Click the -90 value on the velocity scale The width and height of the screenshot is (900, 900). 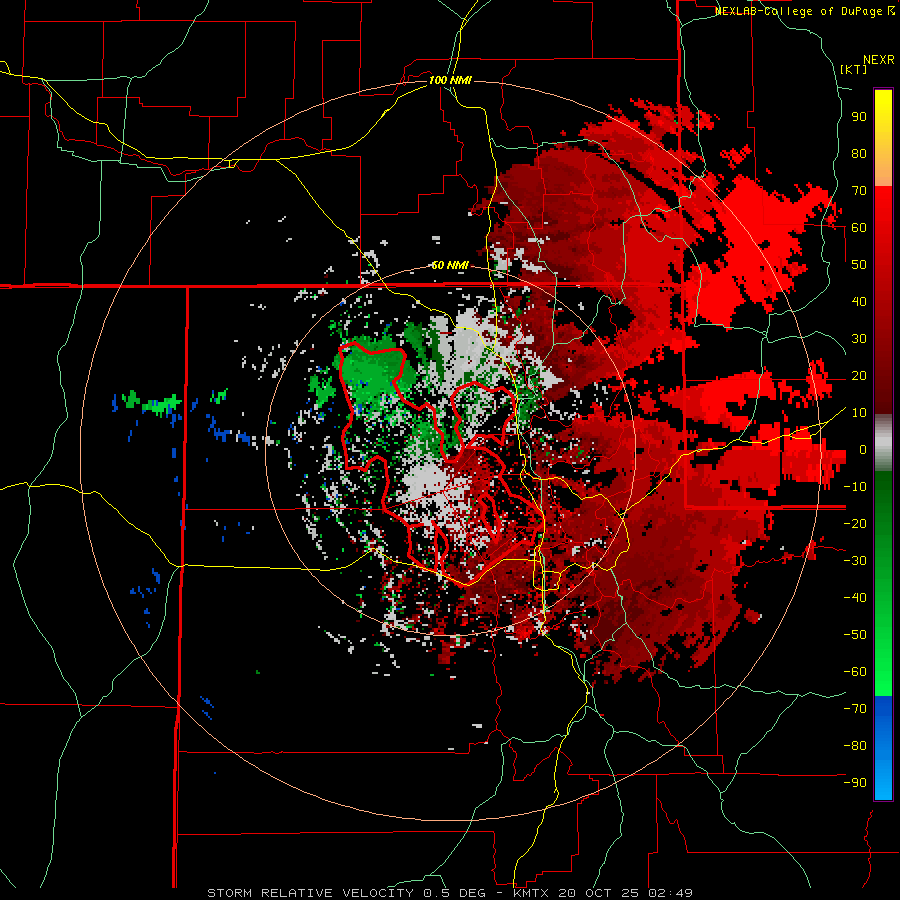click(x=855, y=783)
